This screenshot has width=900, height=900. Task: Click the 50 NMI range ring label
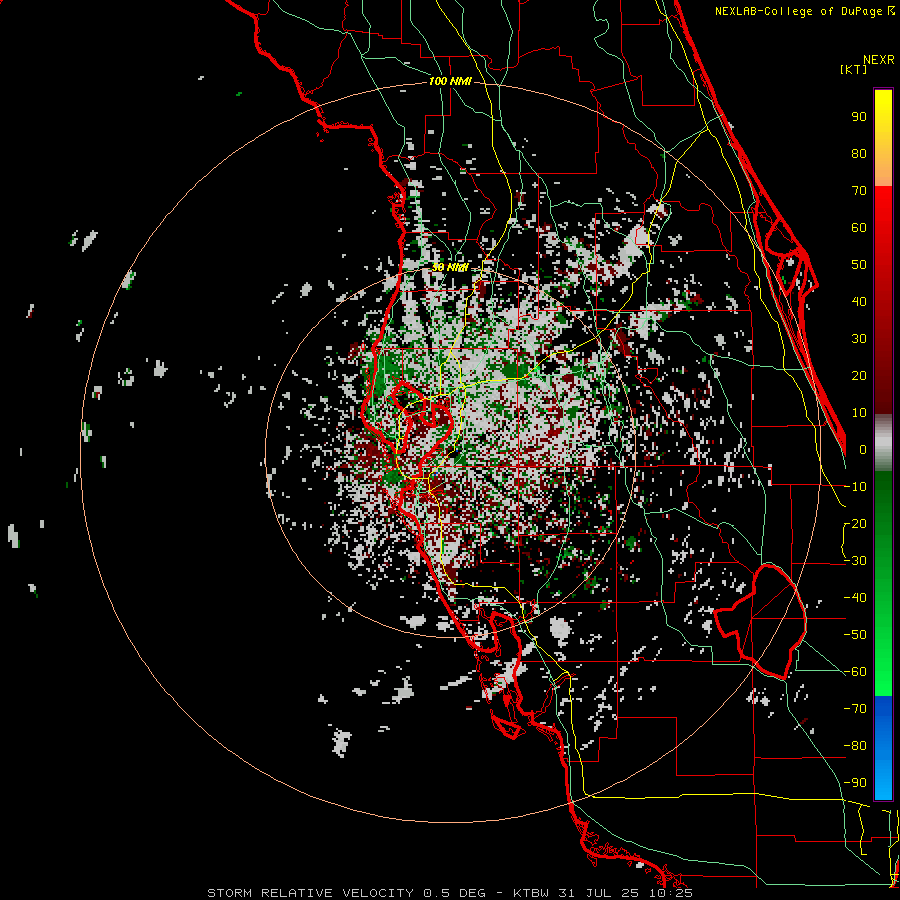click(450, 267)
